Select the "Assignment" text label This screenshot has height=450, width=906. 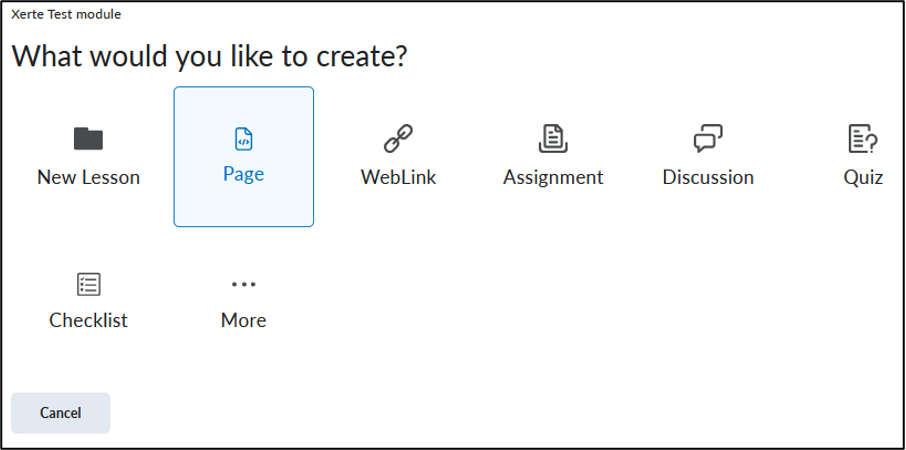coord(553,177)
